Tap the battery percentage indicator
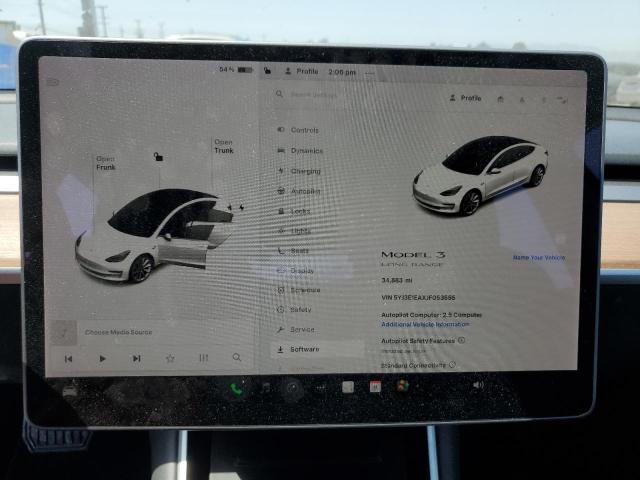Viewport: 640px width, 480px height. [236, 69]
